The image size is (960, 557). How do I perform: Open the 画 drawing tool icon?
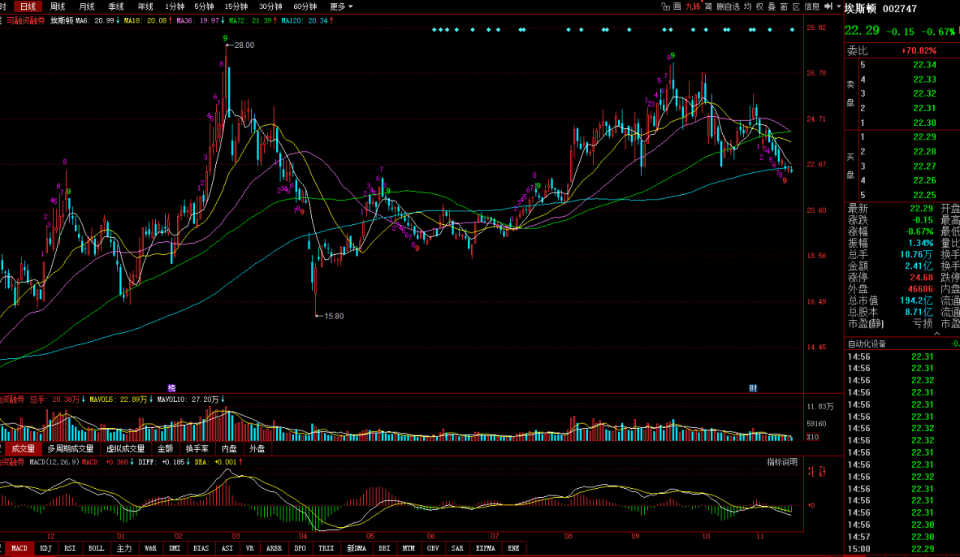(677, 7)
